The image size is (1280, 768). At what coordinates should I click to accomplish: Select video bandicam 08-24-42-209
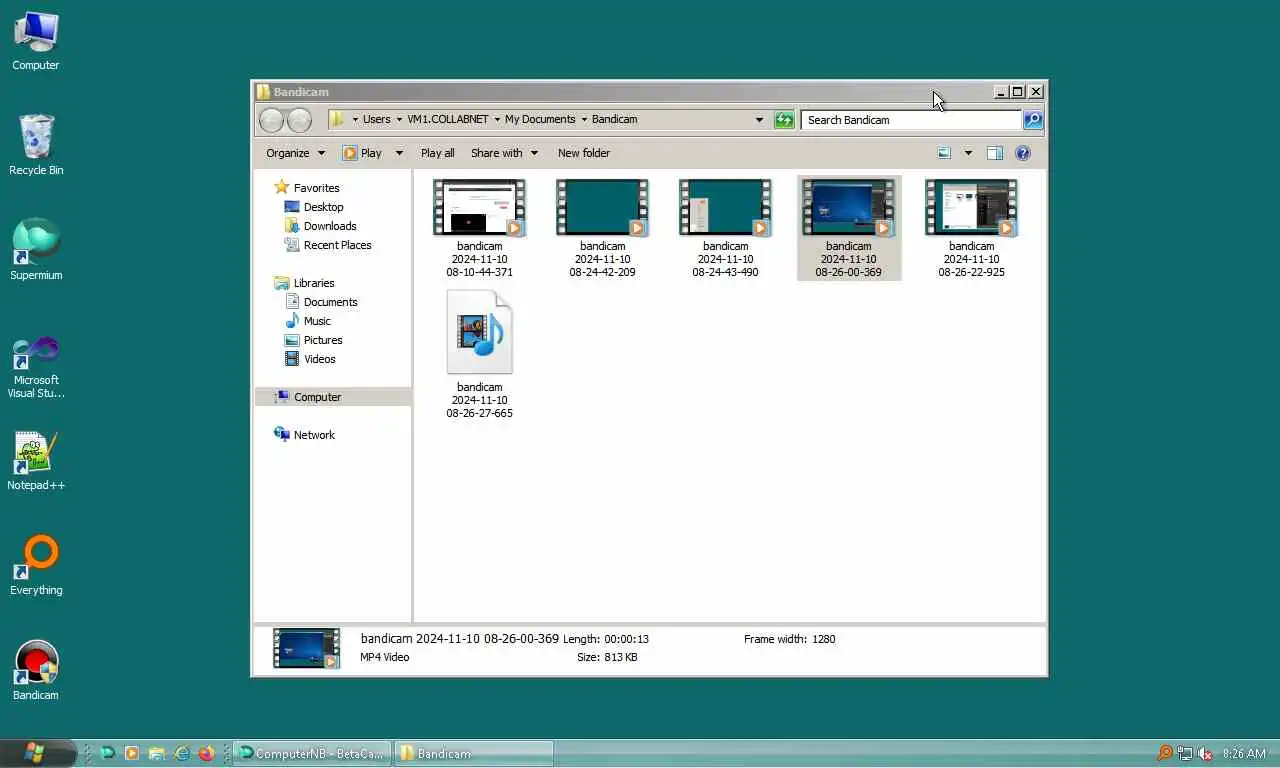(602, 228)
